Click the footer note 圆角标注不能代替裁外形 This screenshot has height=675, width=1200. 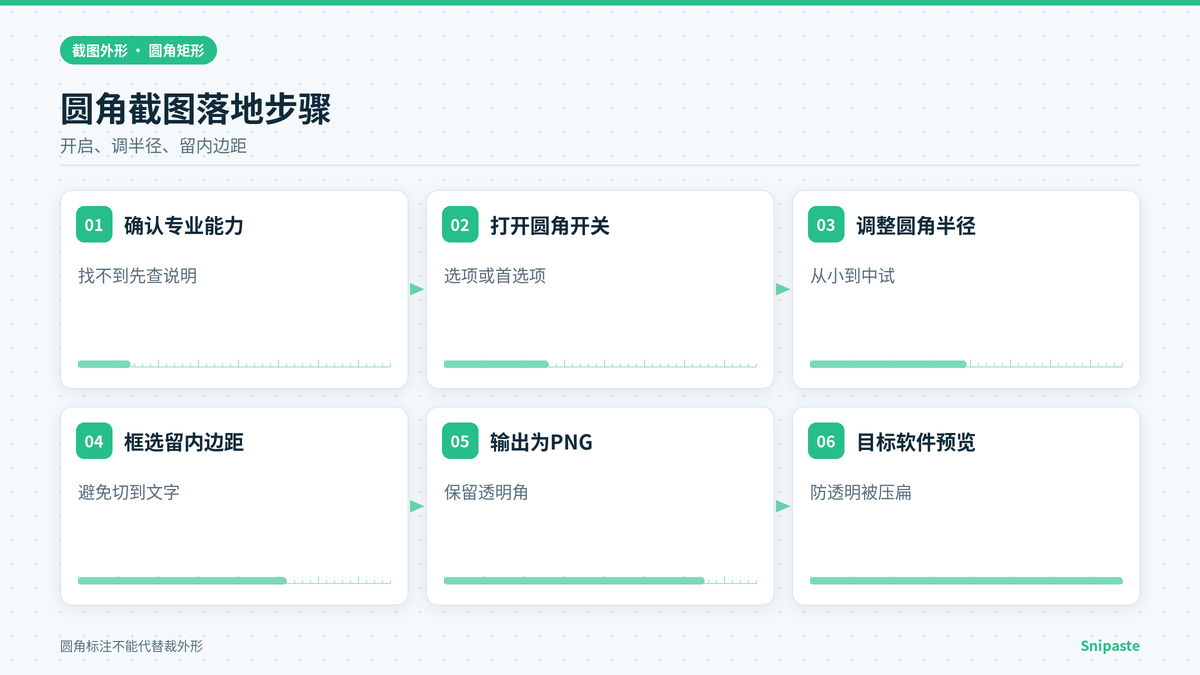[x=131, y=647]
